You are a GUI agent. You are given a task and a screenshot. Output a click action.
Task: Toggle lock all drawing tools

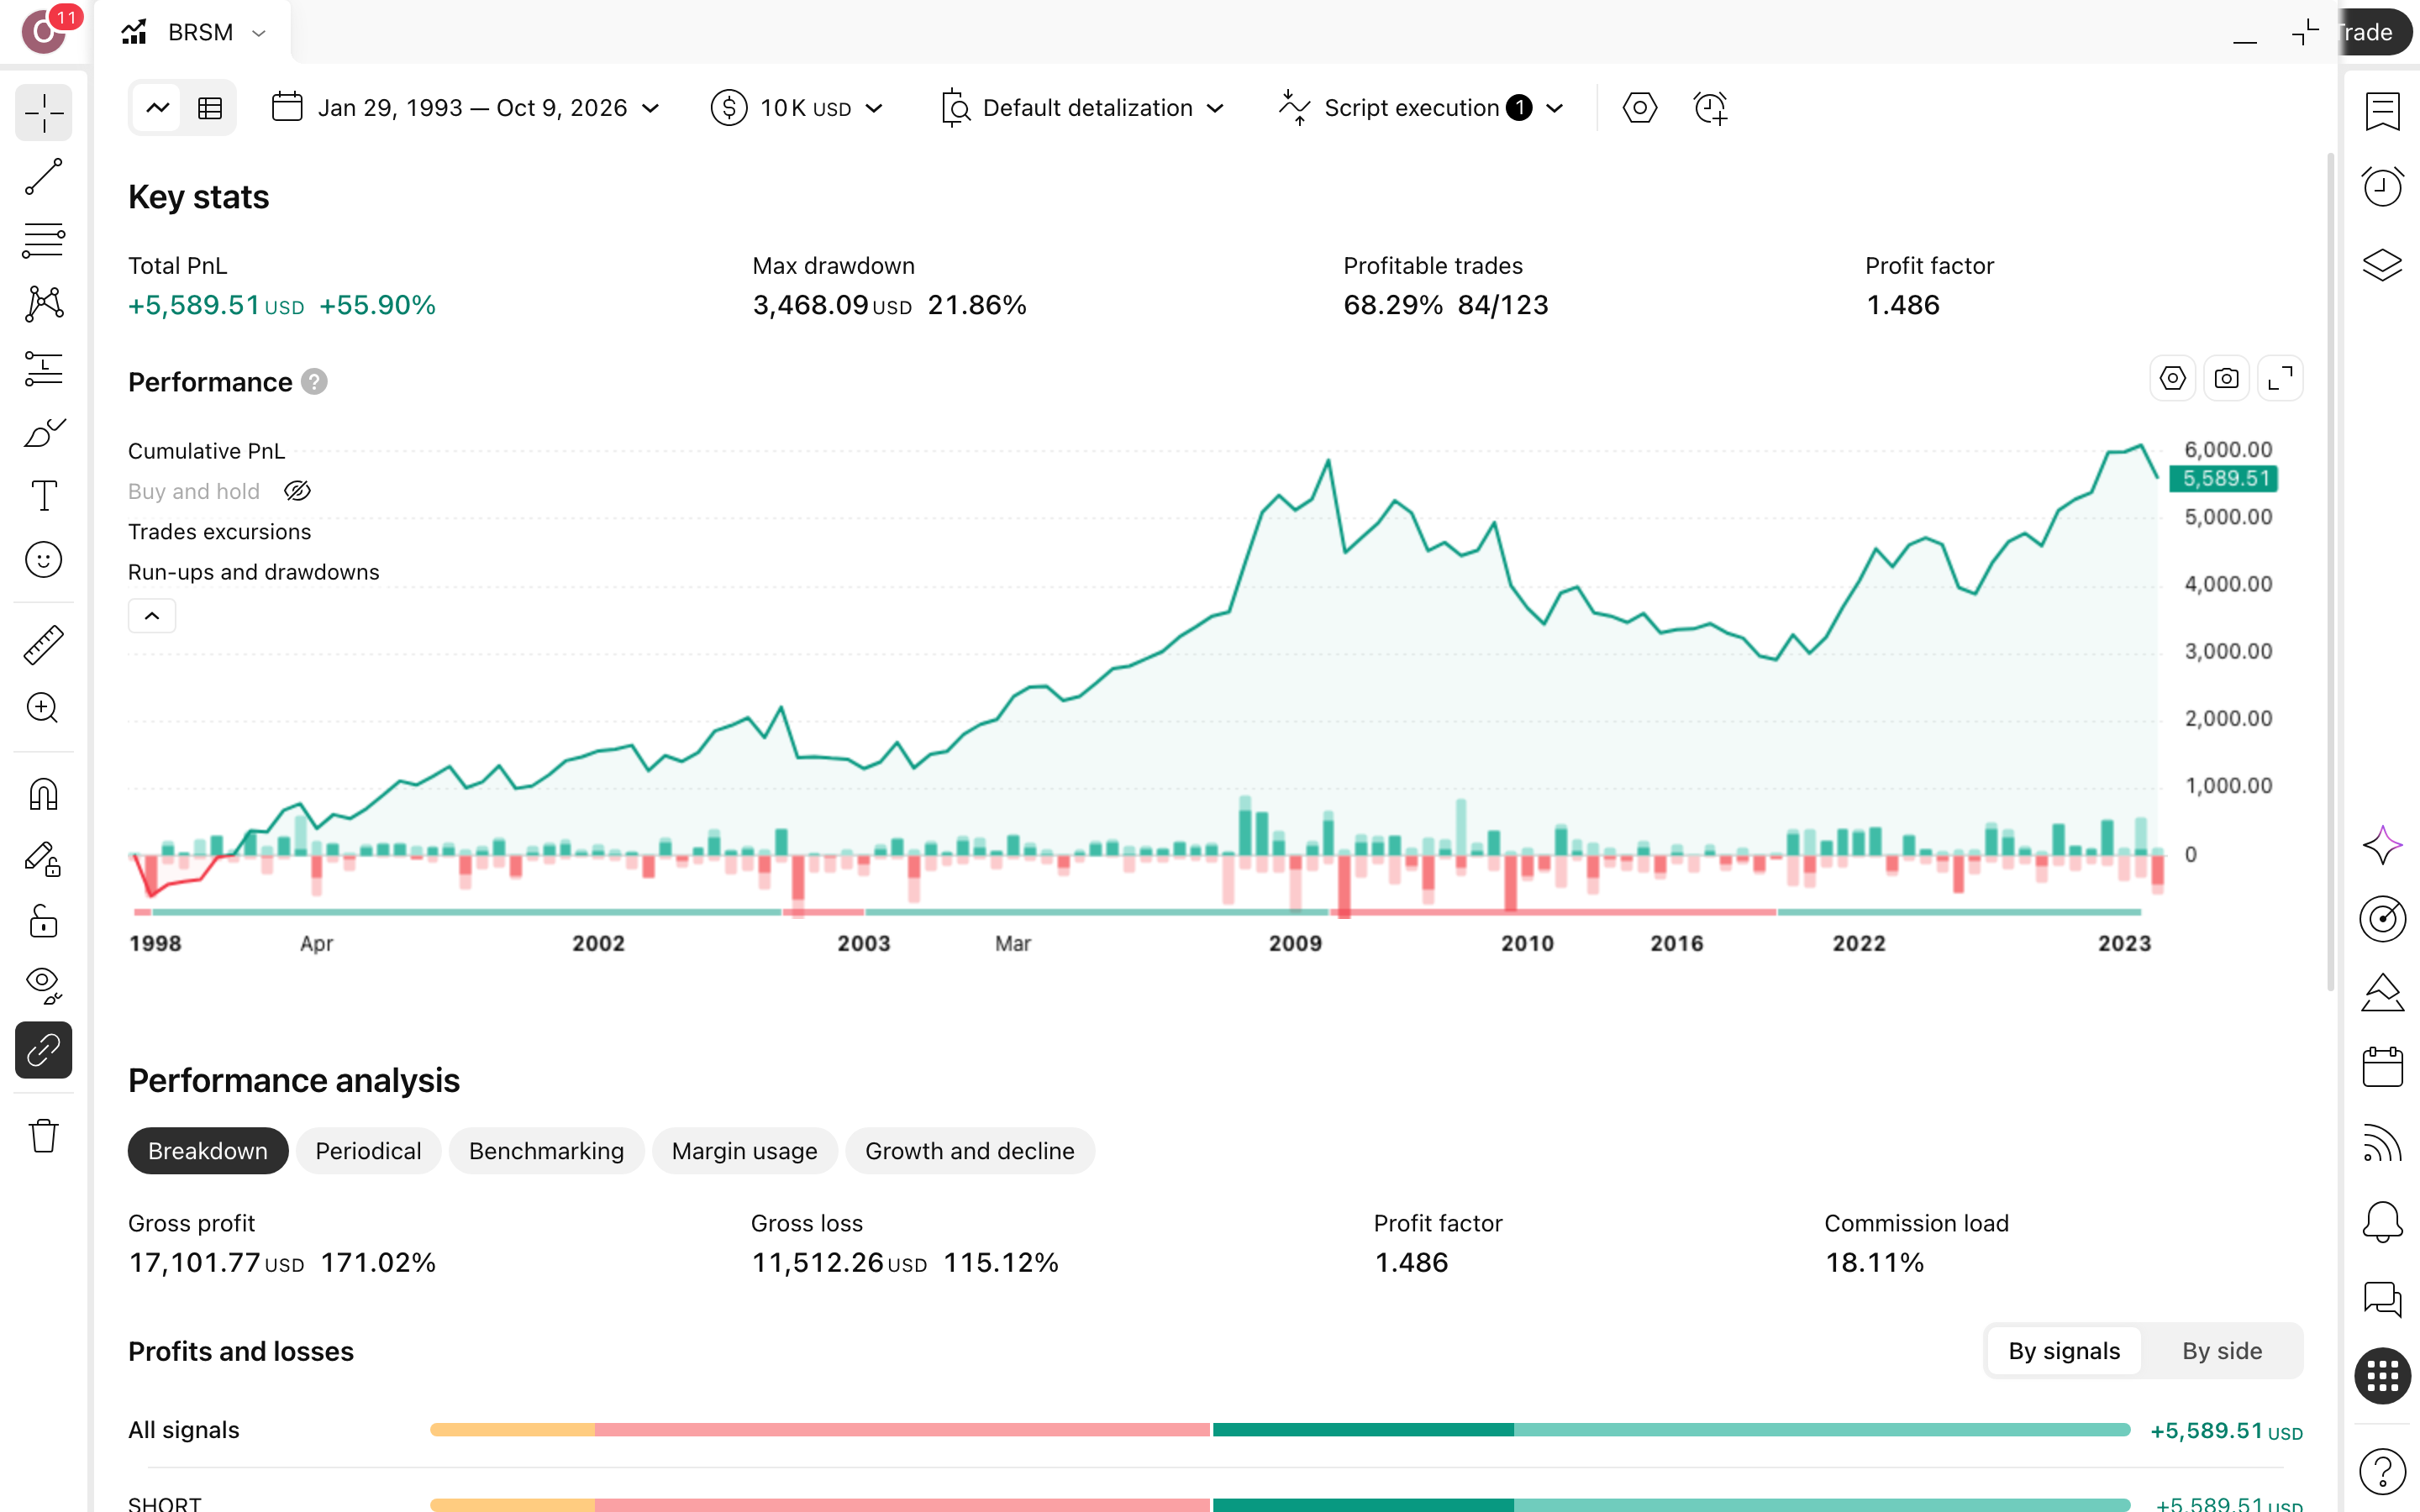pyautogui.click(x=44, y=922)
